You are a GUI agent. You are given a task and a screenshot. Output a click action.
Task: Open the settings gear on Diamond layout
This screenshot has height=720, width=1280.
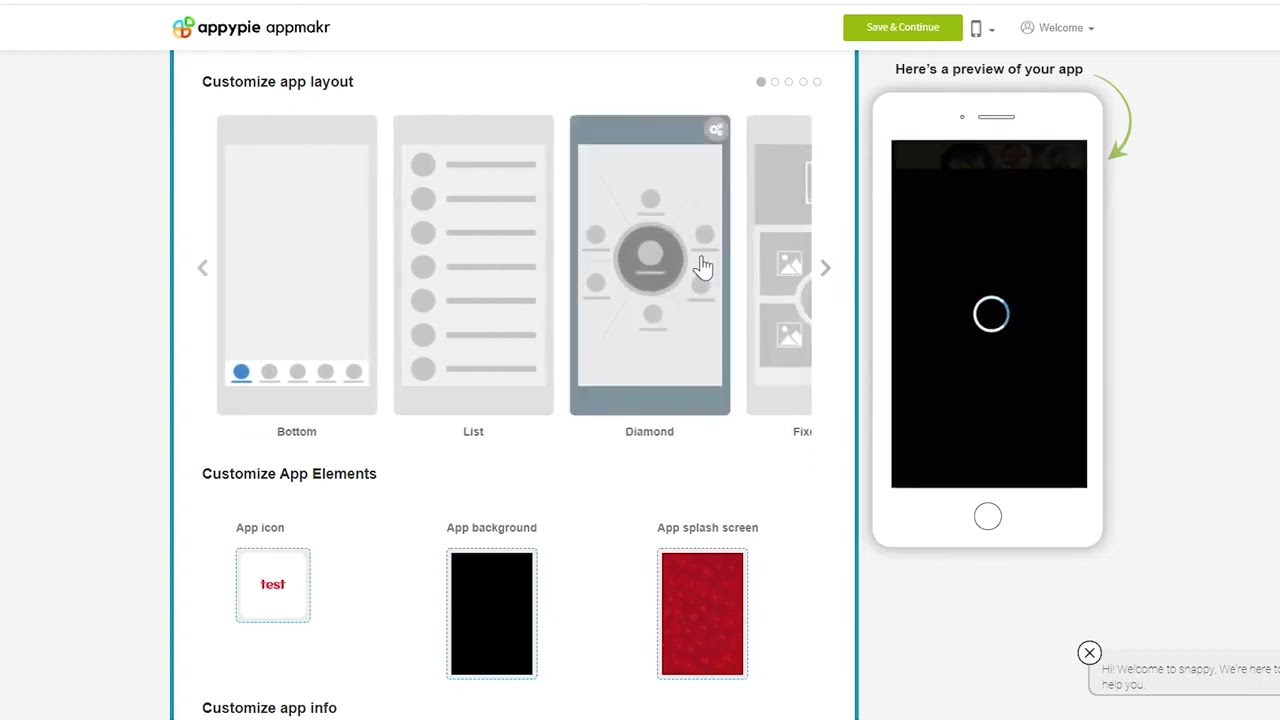point(716,129)
